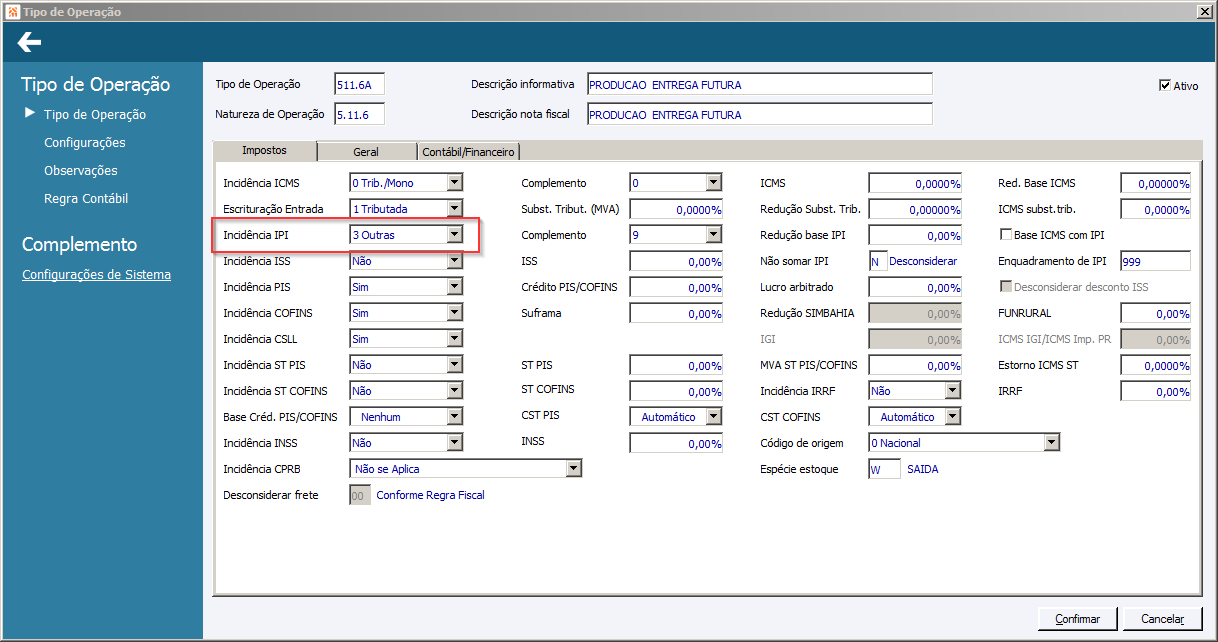Click the Enquadramento de IPI field
Viewport: 1218px width, 642px height.
point(1155,261)
